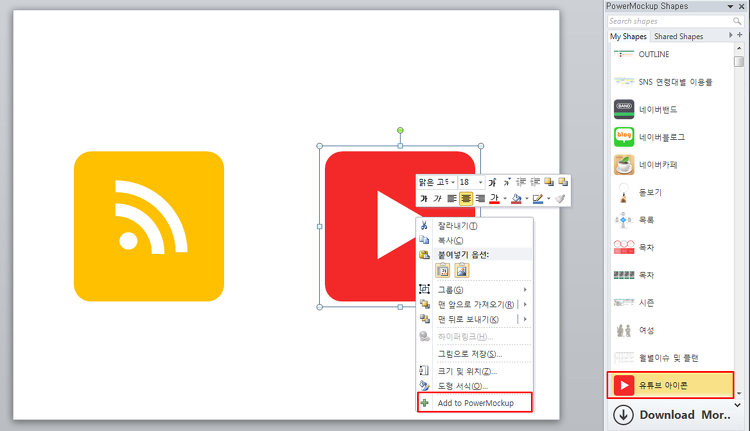This screenshot has width=750, height=431.
Task: Toggle bold text in mini toolbar
Action: pyautogui.click(x=424, y=199)
